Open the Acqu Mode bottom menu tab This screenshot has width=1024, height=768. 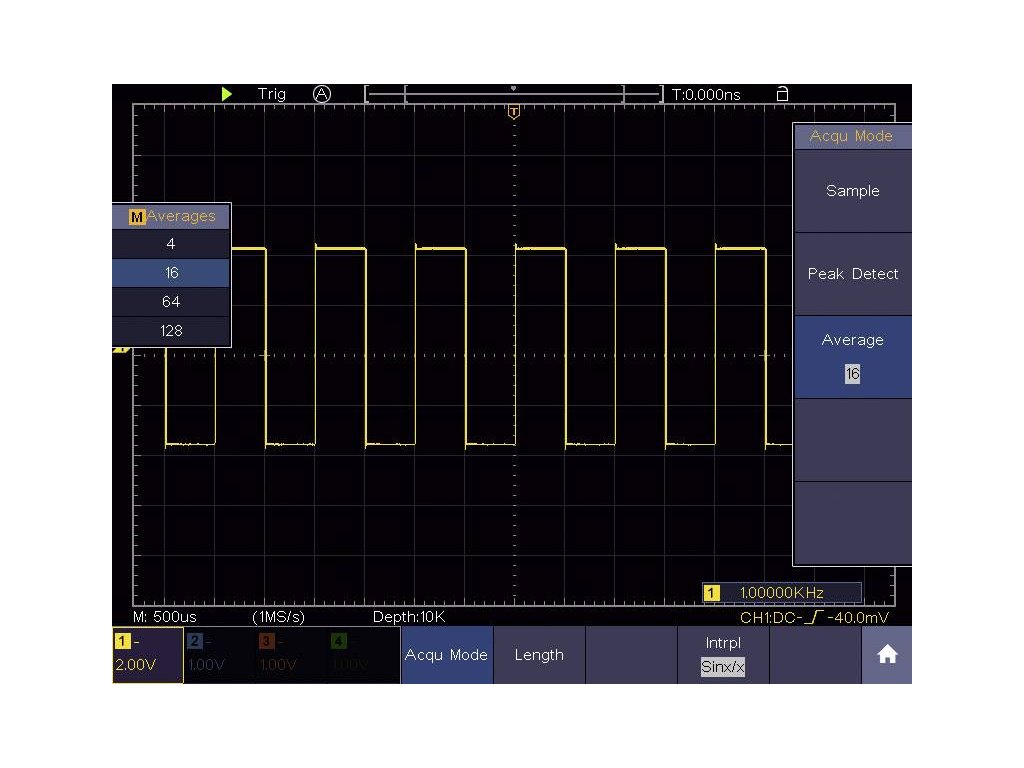coord(446,655)
